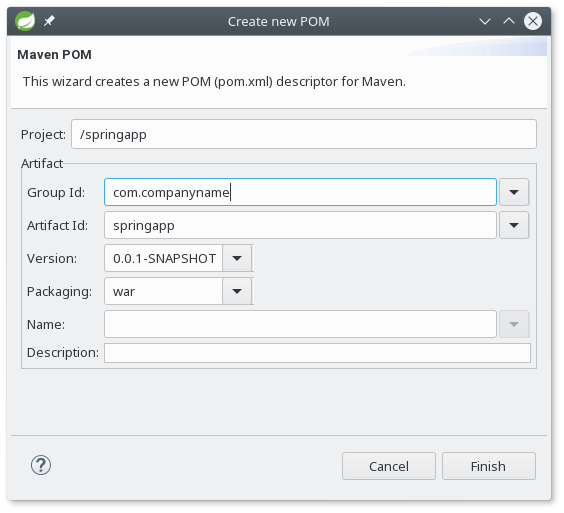Click the Version 0.0.1-SNAPSHOT text box
This screenshot has height=513, width=564.
pos(164,258)
